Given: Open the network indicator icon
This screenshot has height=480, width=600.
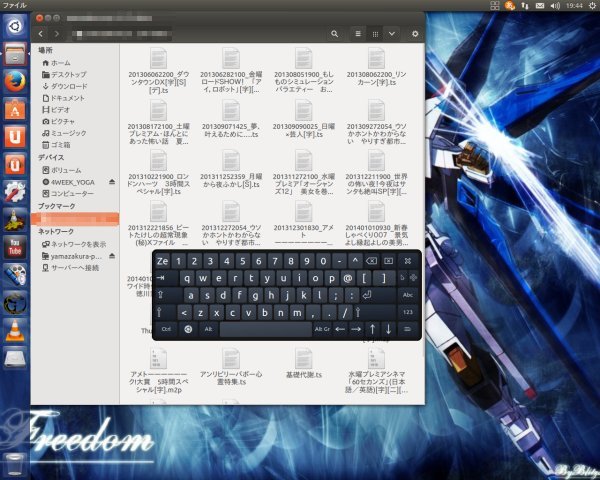Looking at the screenshot, I should point(525,5).
